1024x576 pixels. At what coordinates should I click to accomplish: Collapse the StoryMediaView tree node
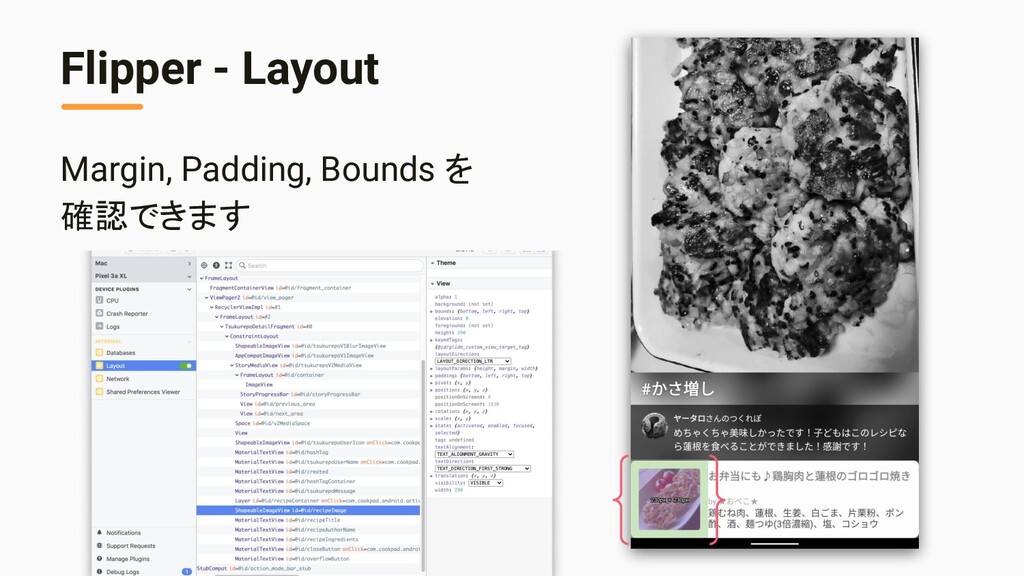(232, 365)
